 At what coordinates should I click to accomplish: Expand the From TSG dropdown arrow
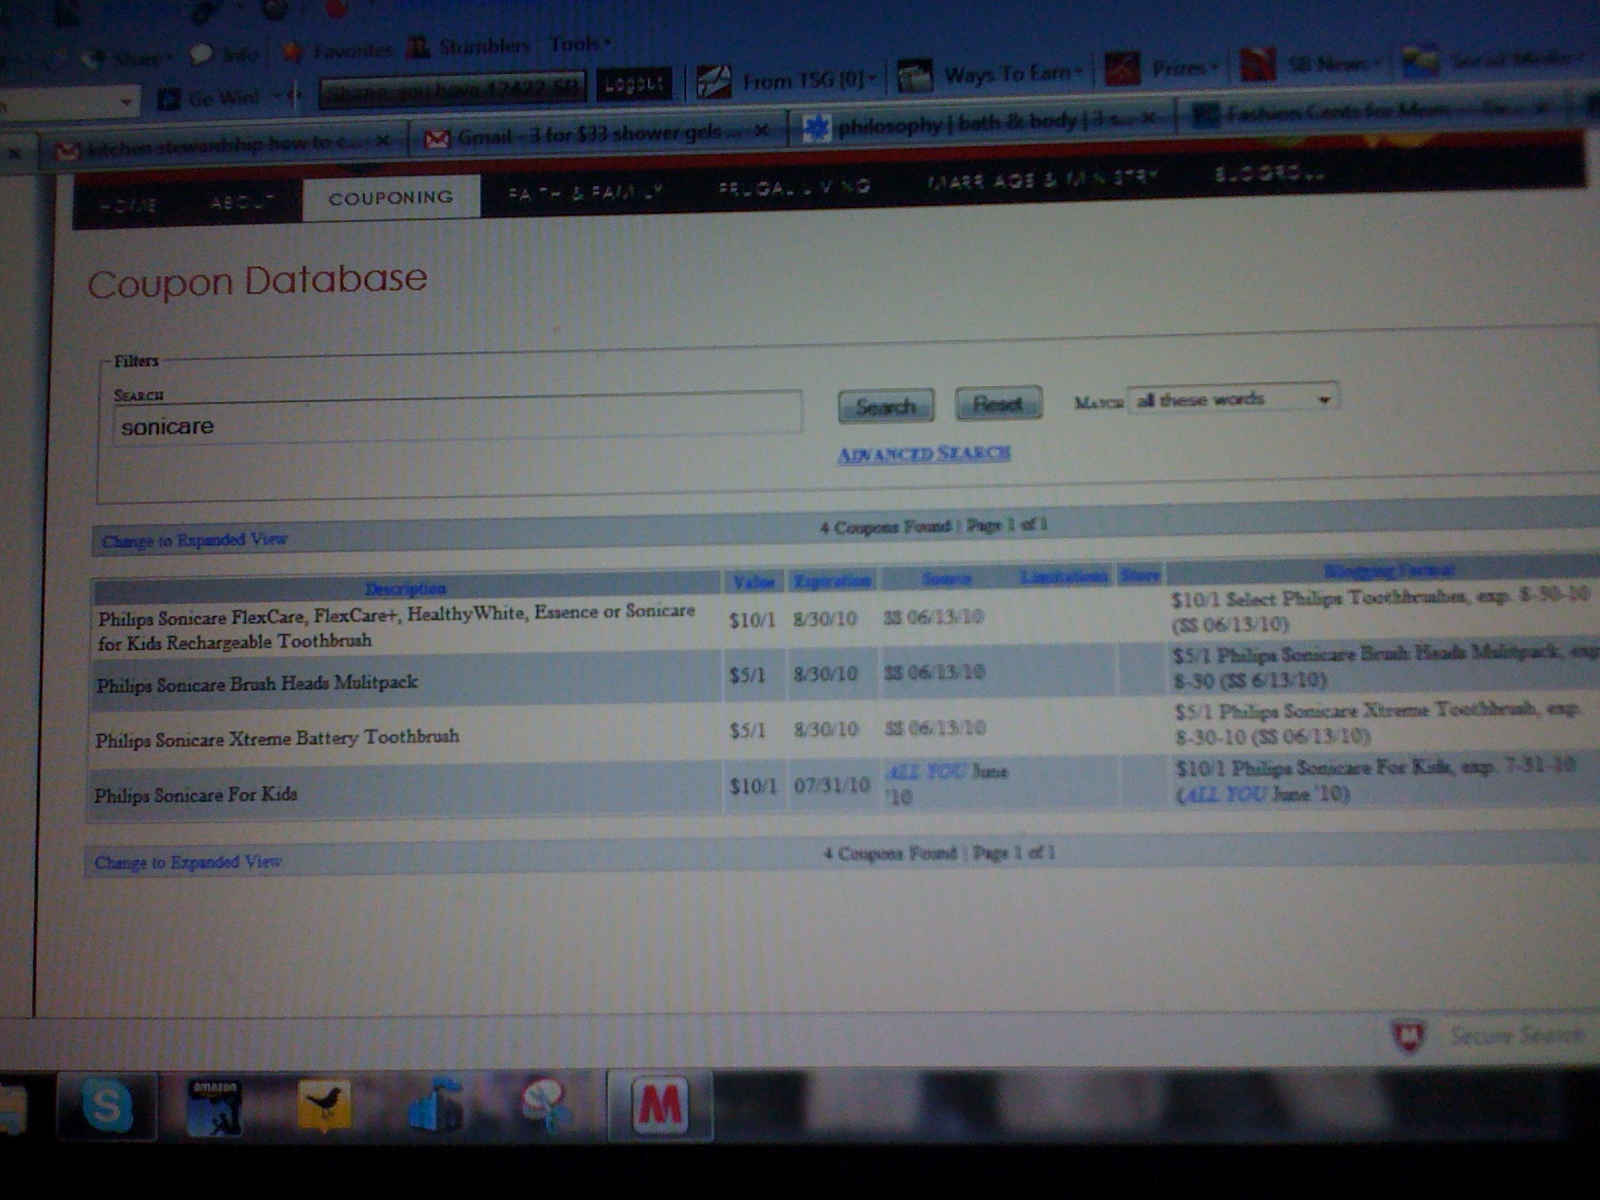(872, 79)
